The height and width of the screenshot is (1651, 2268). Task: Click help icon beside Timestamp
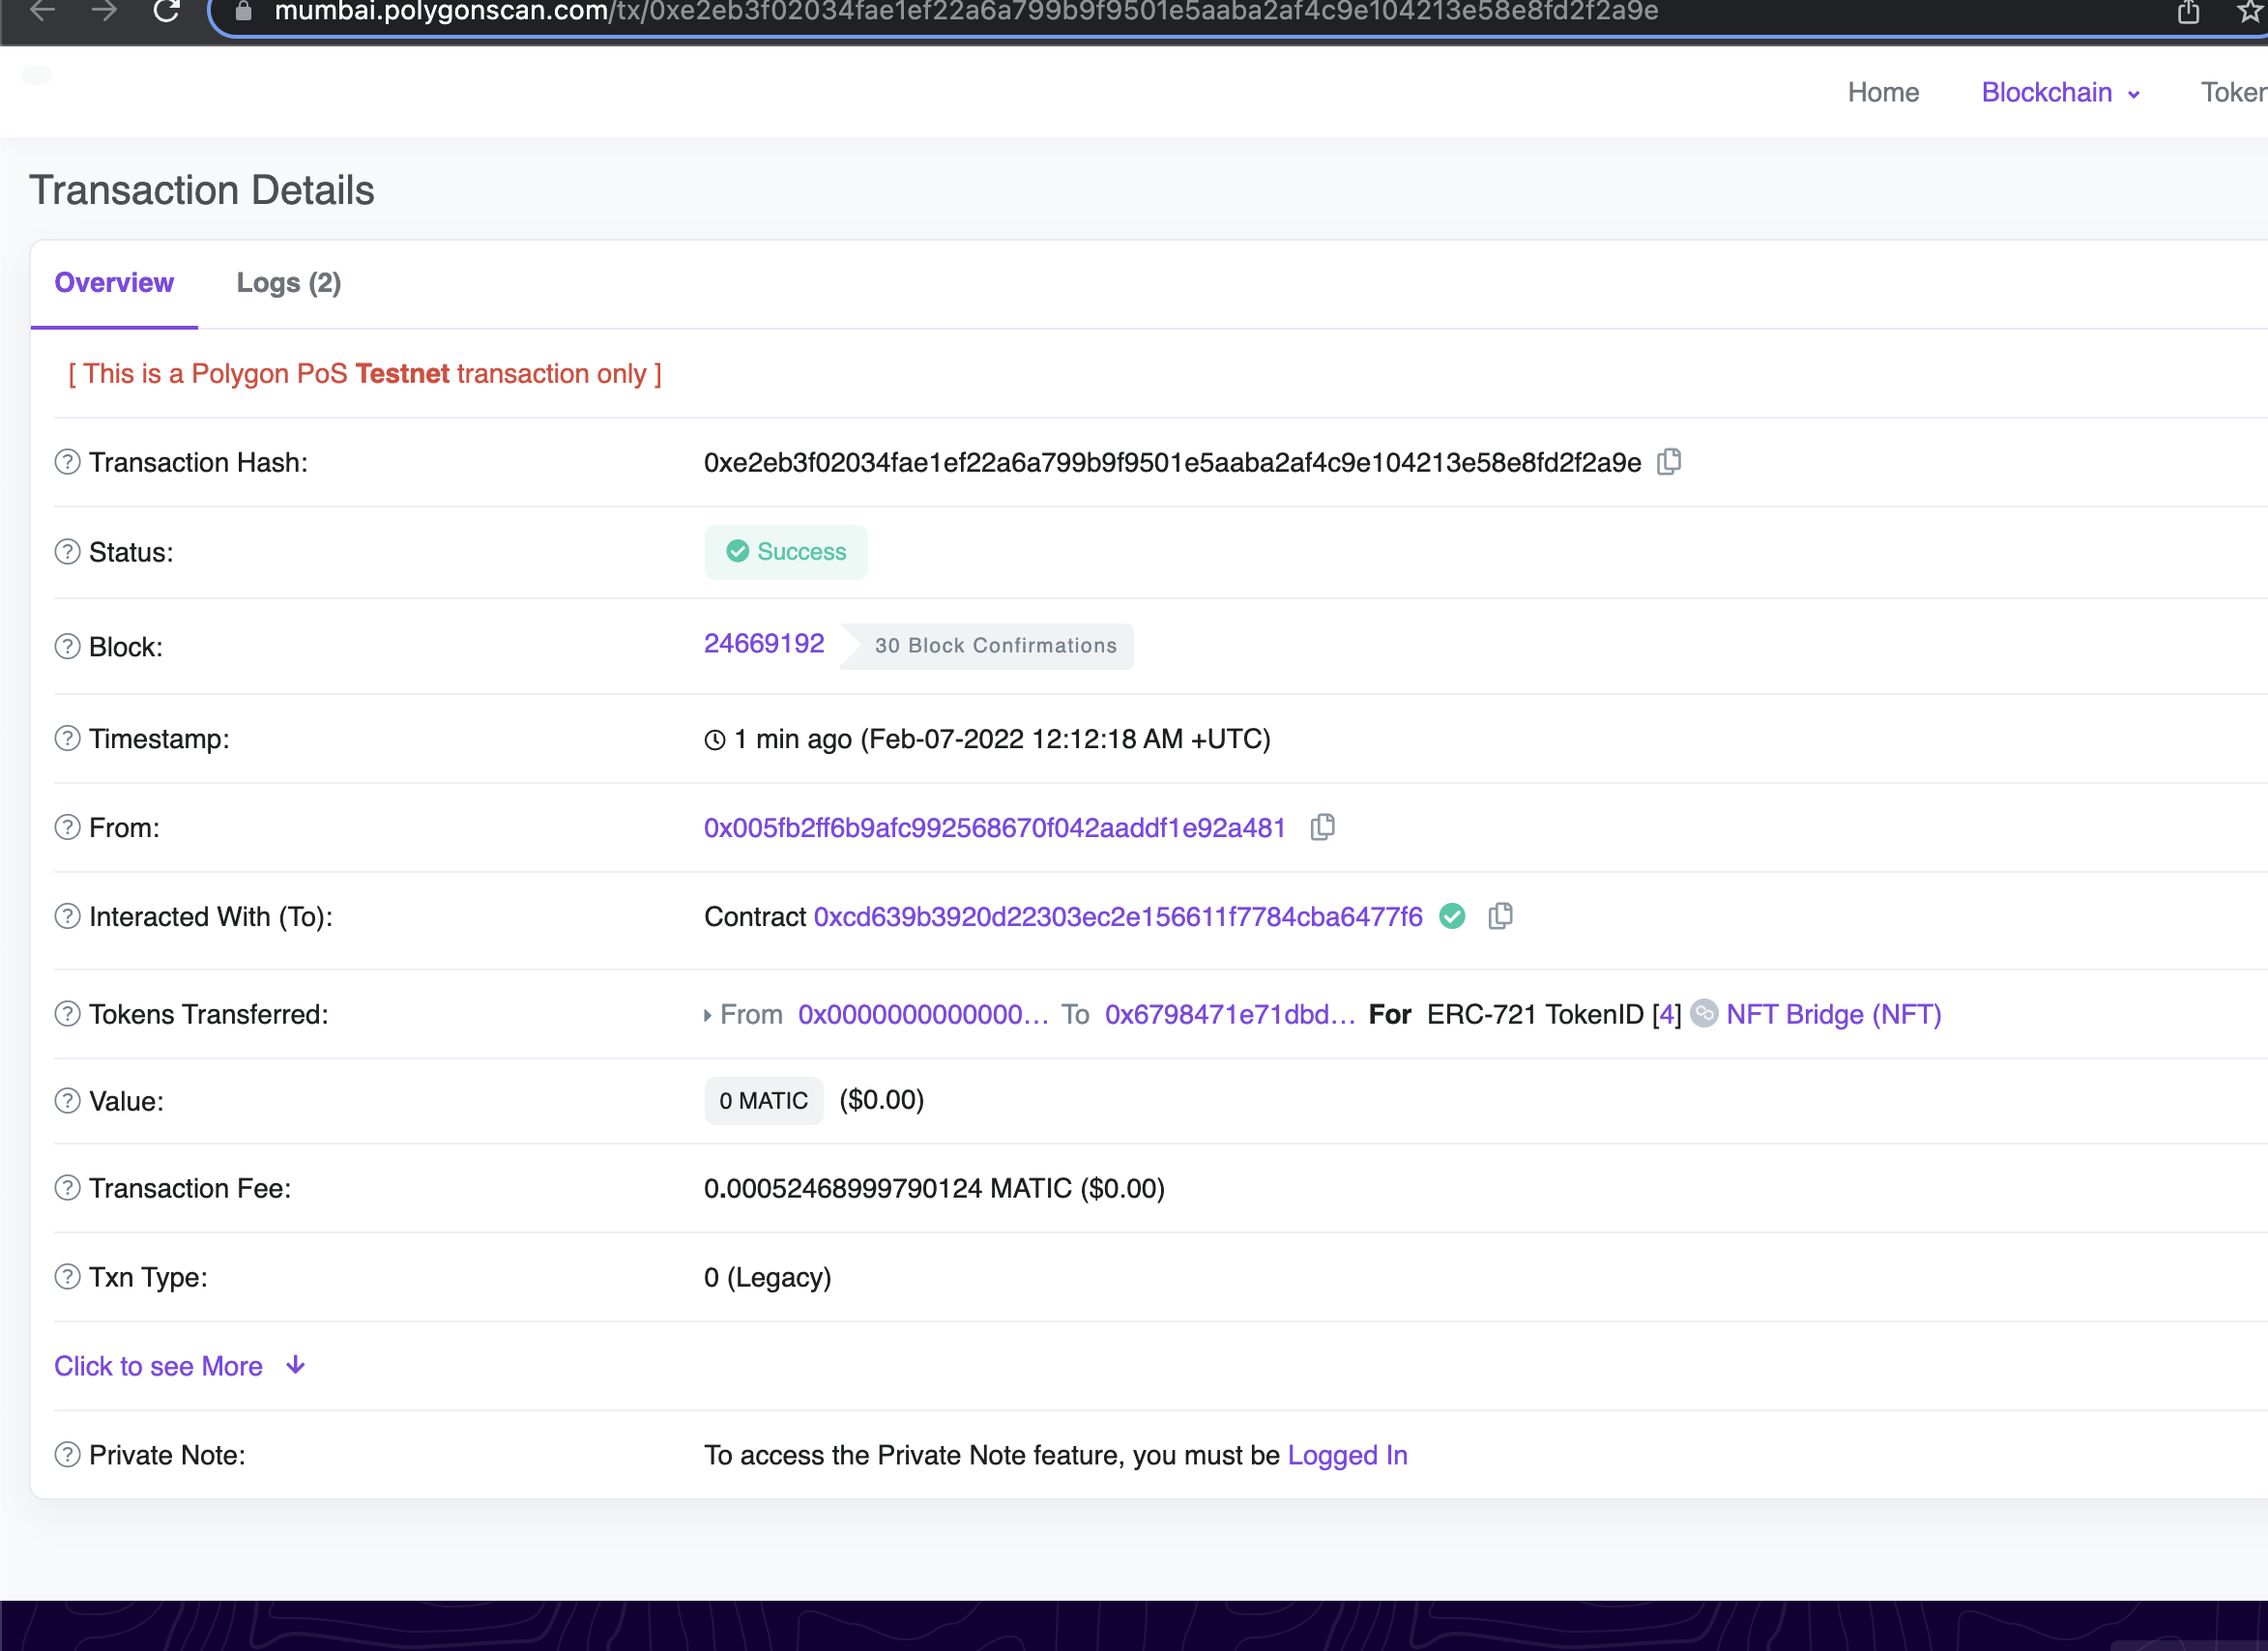coord(67,739)
